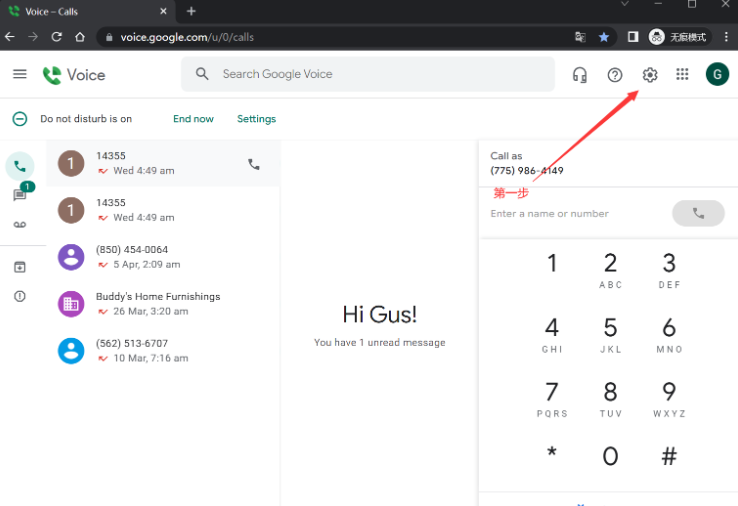Open the Settings gear icon

[650, 74]
